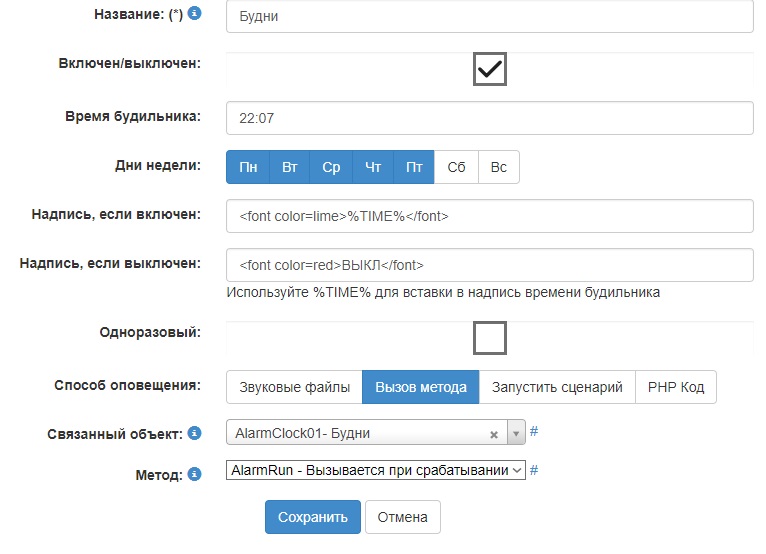
Task: Clear the AlarmClock01 linked object selection
Action: [494, 434]
